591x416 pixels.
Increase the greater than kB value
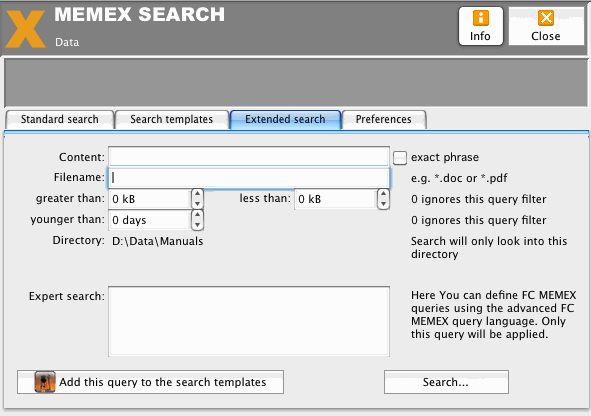coord(197,194)
